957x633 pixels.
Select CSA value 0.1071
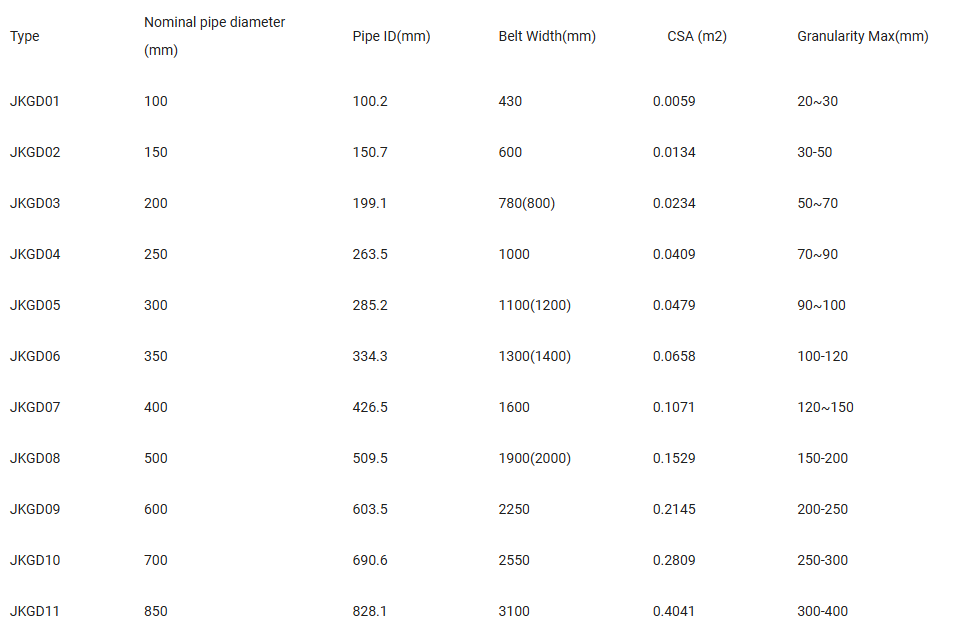674,407
